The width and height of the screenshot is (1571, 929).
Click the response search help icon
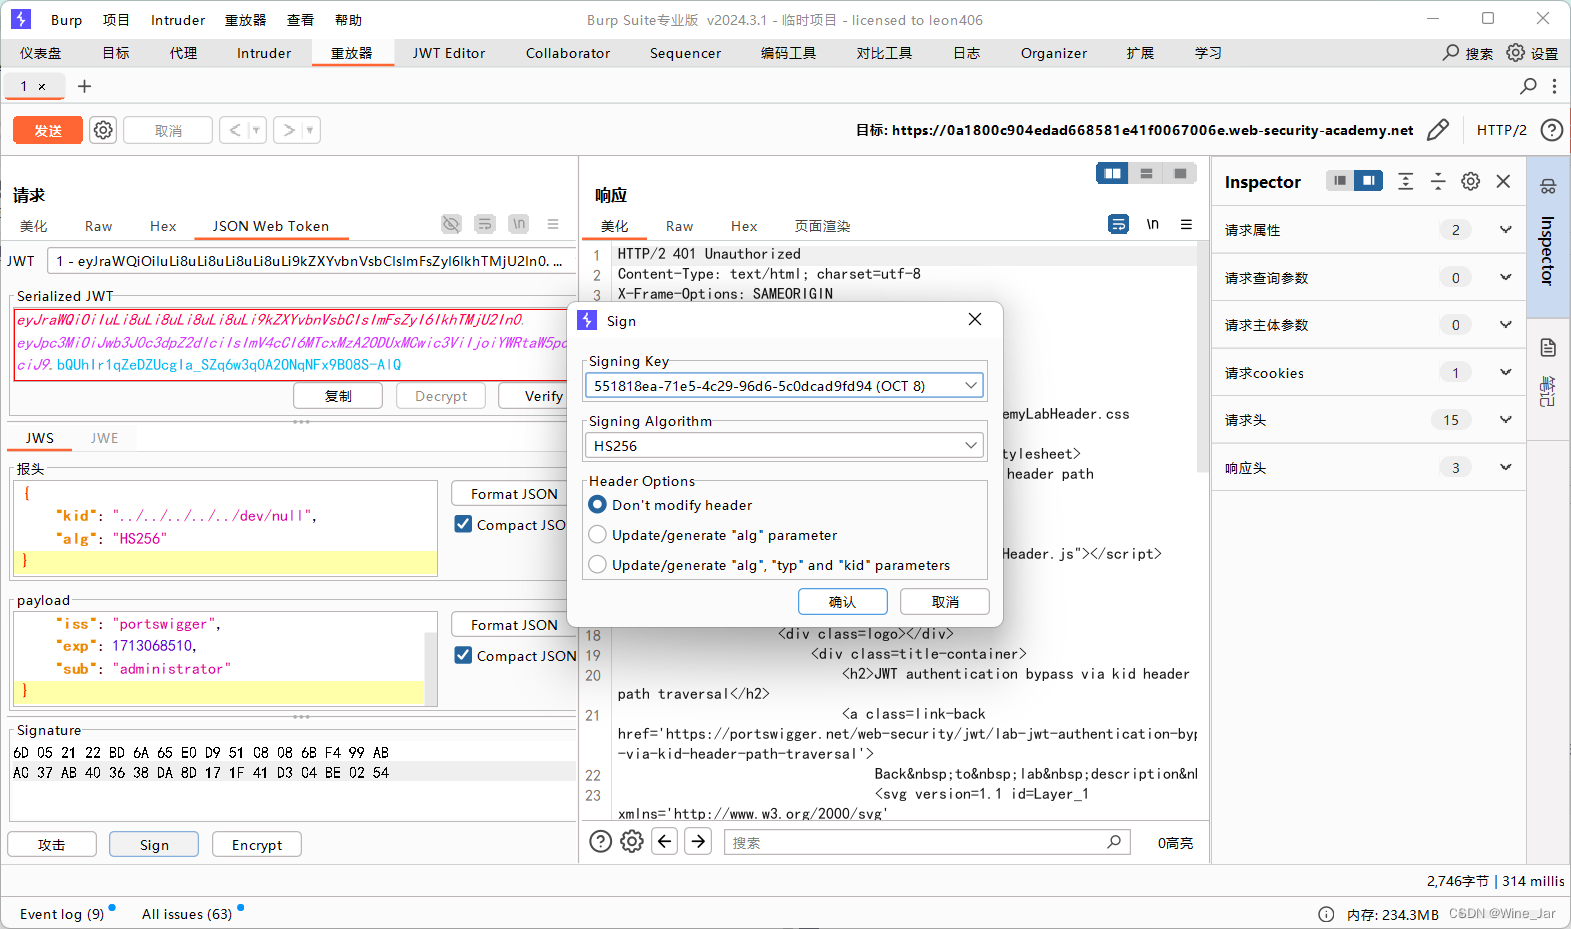pos(600,842)
